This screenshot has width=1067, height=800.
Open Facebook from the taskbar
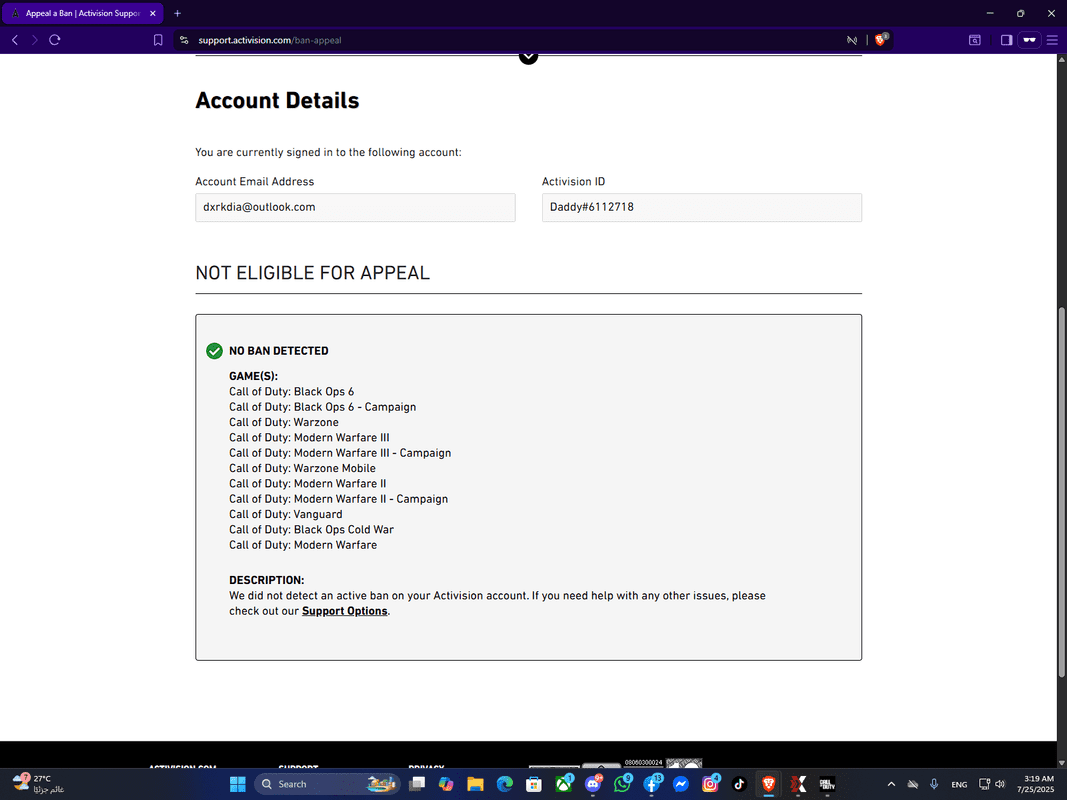pos(651,784)
